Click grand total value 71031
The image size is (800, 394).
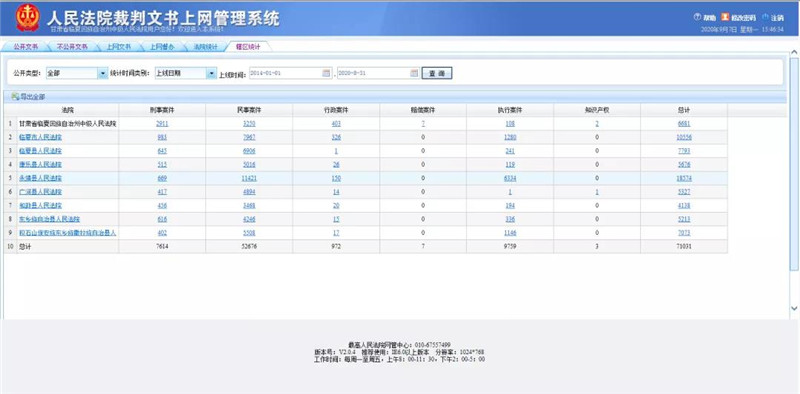[684, 247]
